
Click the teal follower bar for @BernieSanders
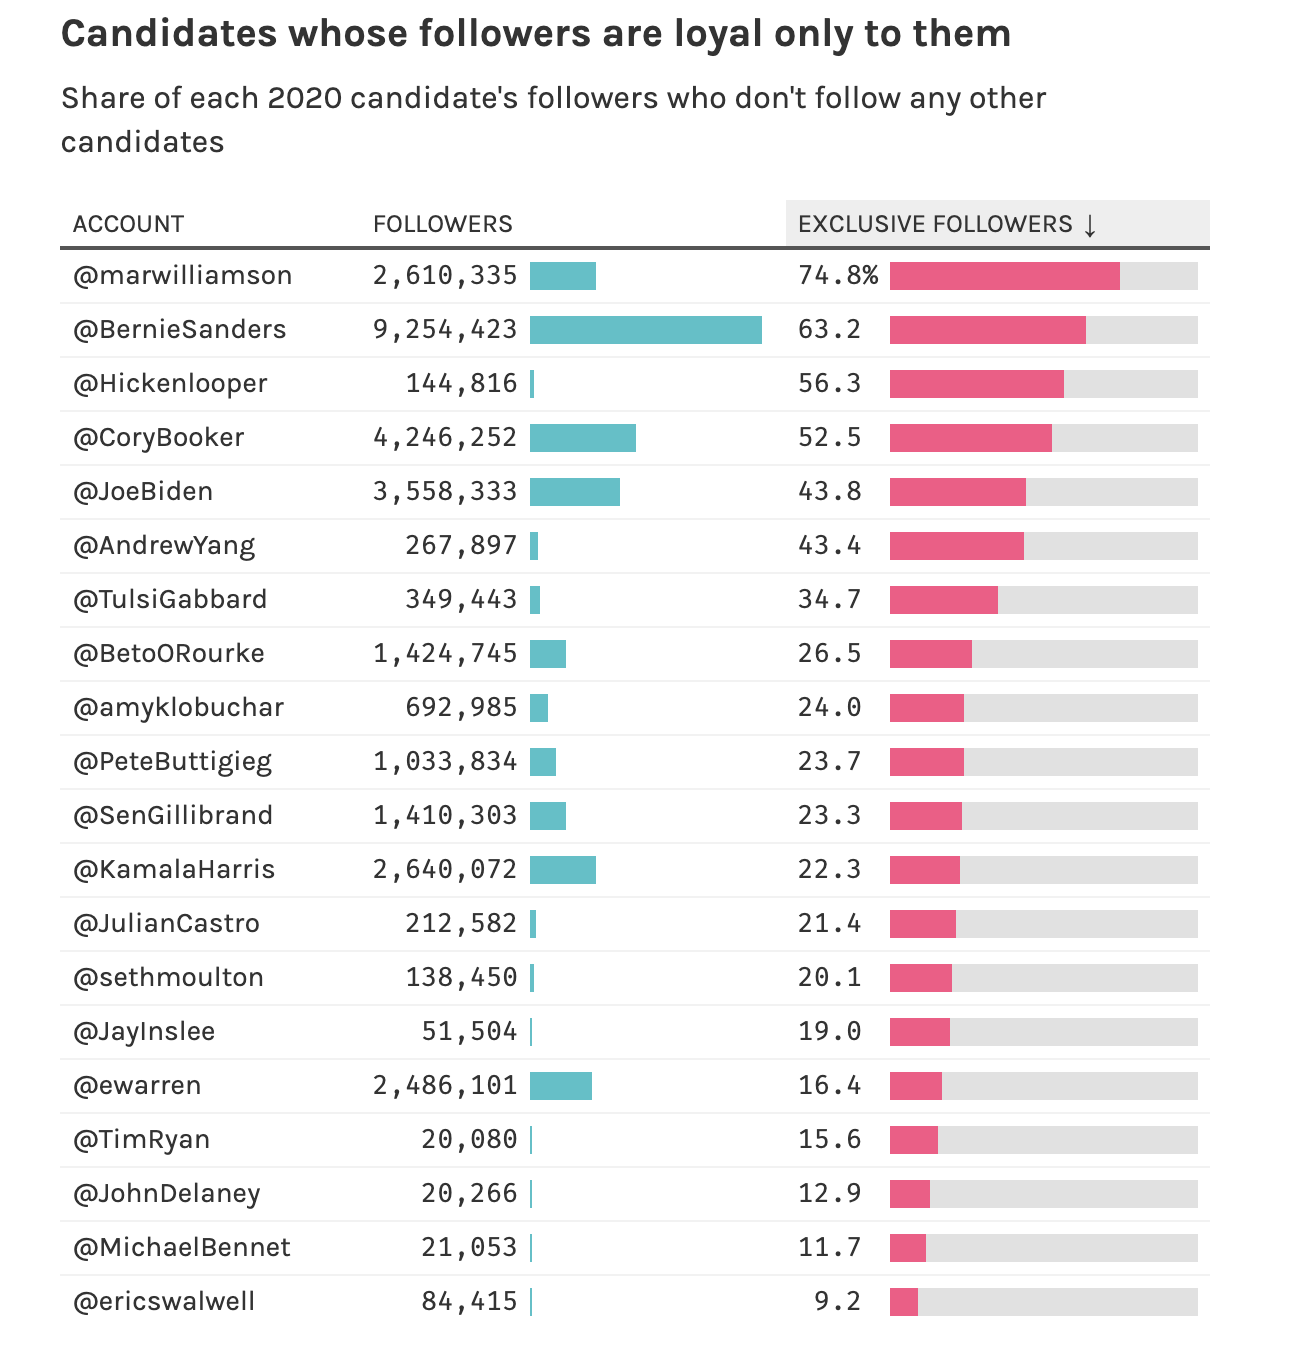(x=646, y=330)
